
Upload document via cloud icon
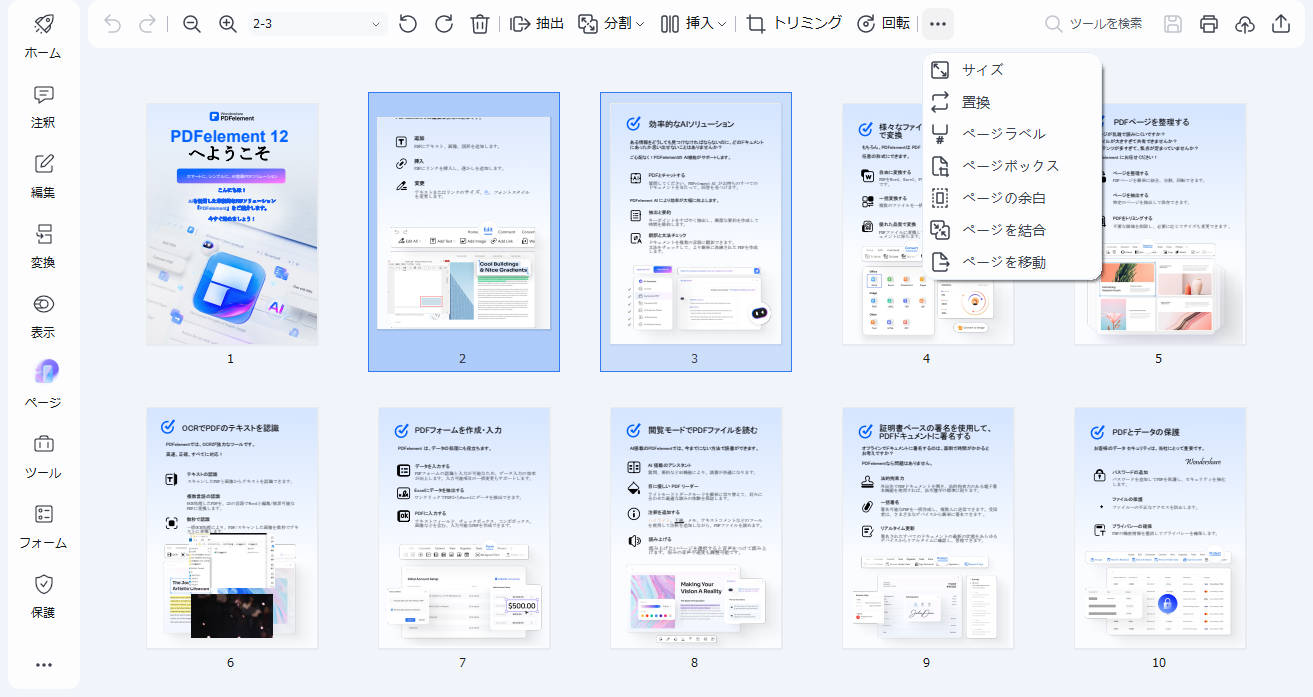1243,22
